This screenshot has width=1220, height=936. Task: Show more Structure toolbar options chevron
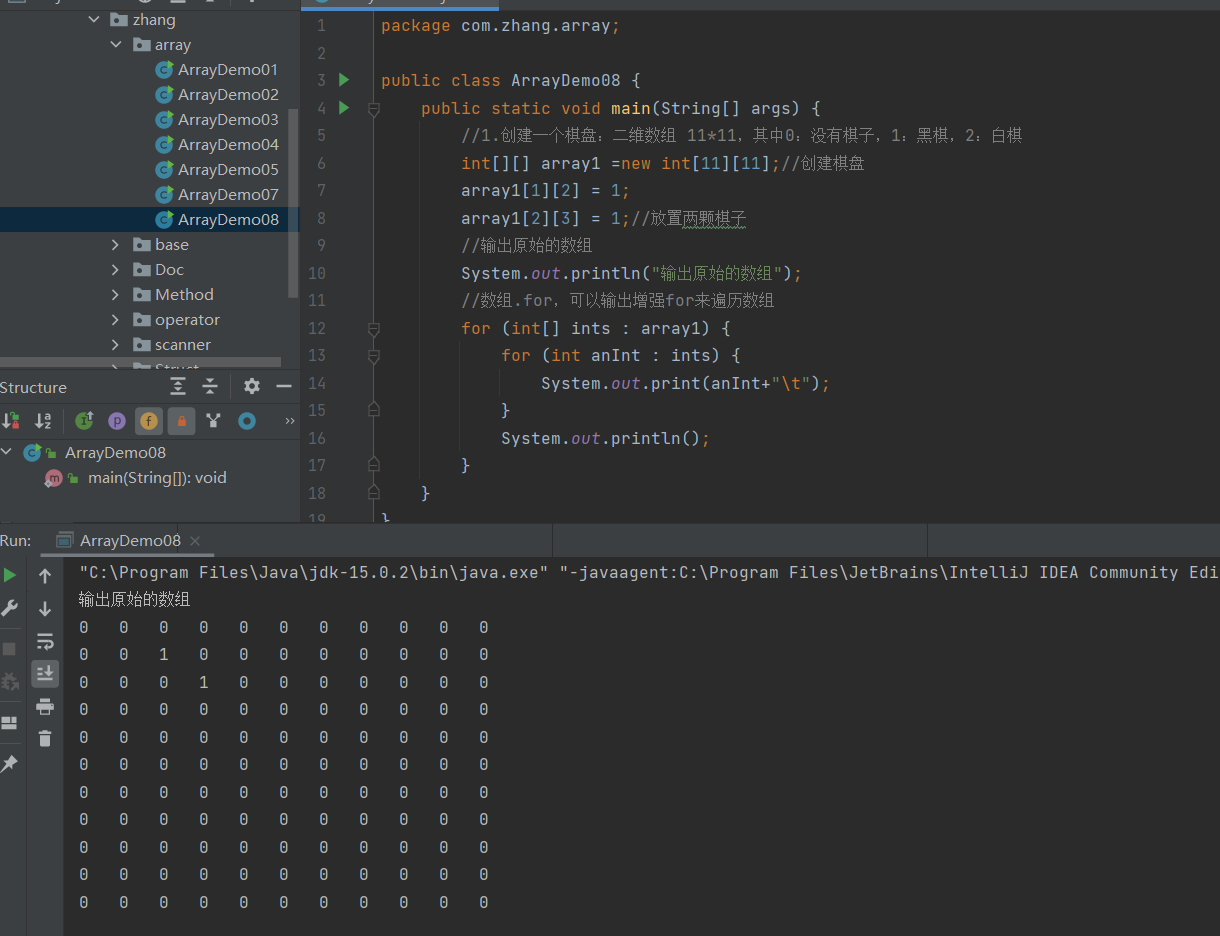[x=290, y=421]
